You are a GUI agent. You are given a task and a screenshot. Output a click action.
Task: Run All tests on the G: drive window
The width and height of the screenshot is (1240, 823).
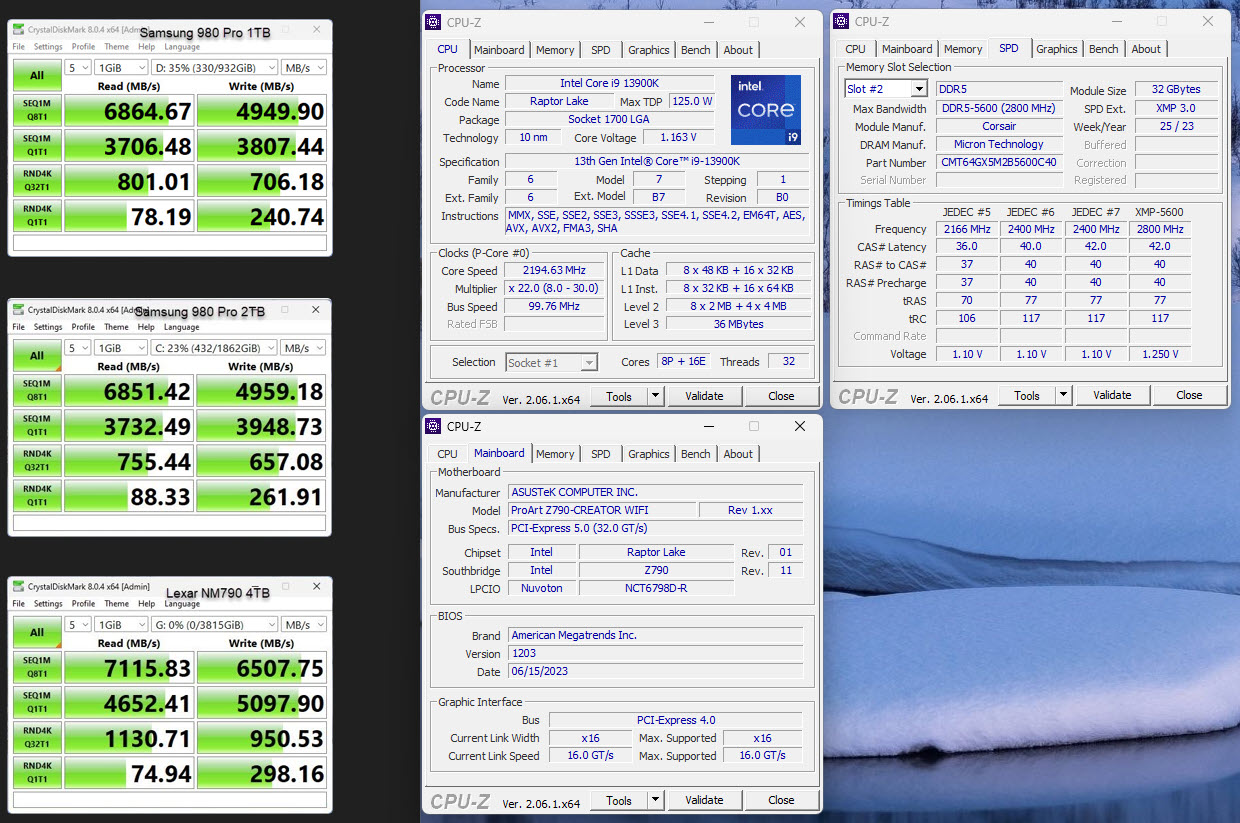coord(37,632)
